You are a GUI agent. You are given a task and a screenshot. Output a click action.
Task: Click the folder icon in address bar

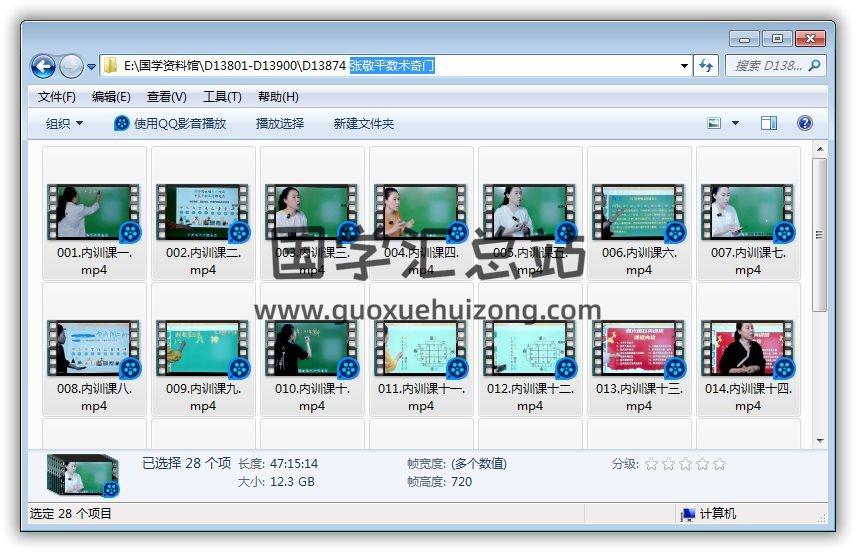111,66
